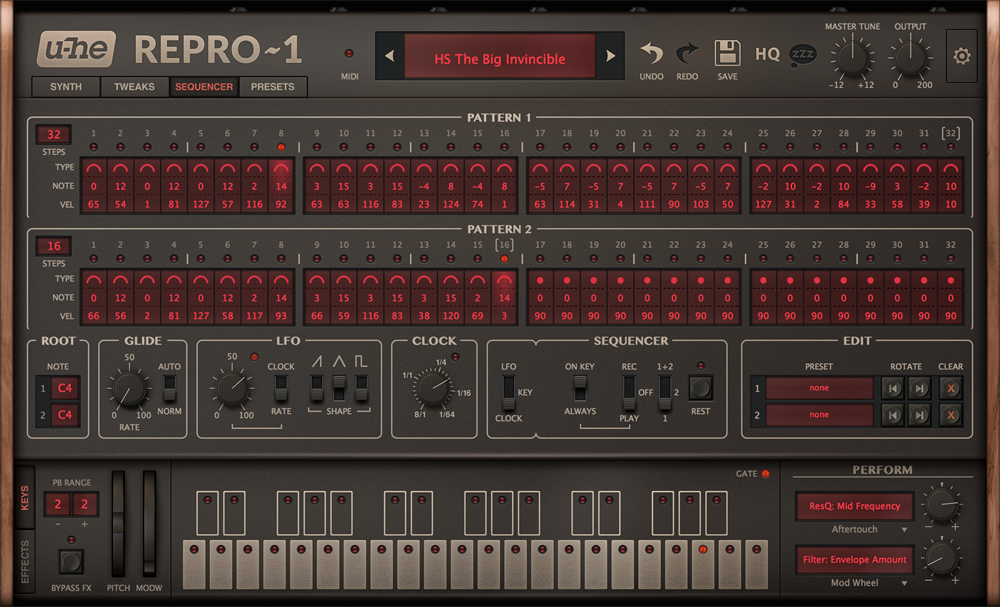The width and height of the screenshot is (1000, 607).
Task: Toggle LFO triangle shape switch
Action: 339,388
